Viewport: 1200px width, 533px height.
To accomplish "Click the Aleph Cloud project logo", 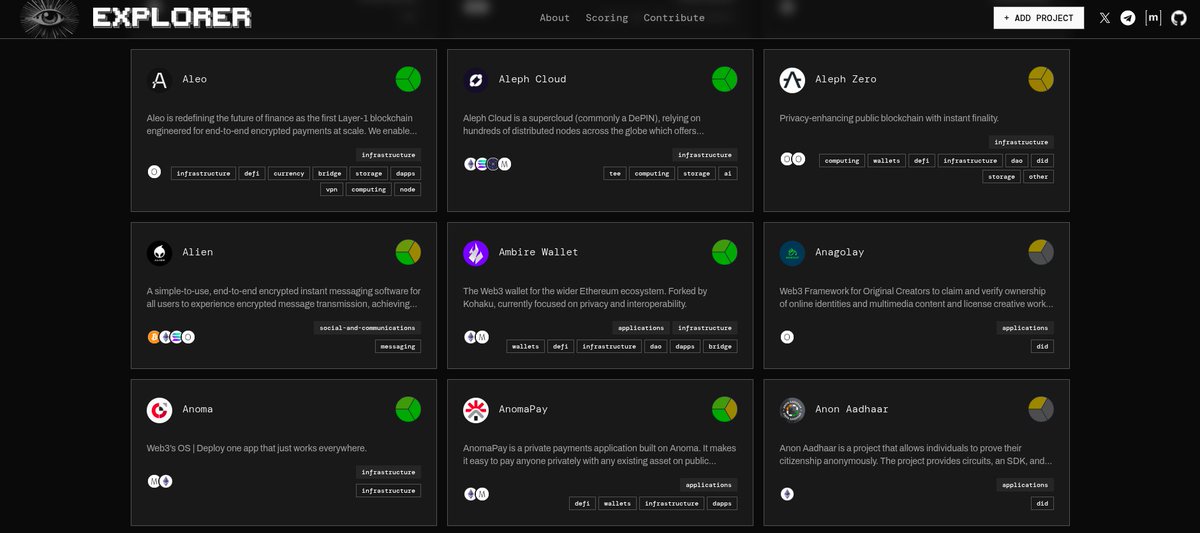I will click(x=476, y=80).
